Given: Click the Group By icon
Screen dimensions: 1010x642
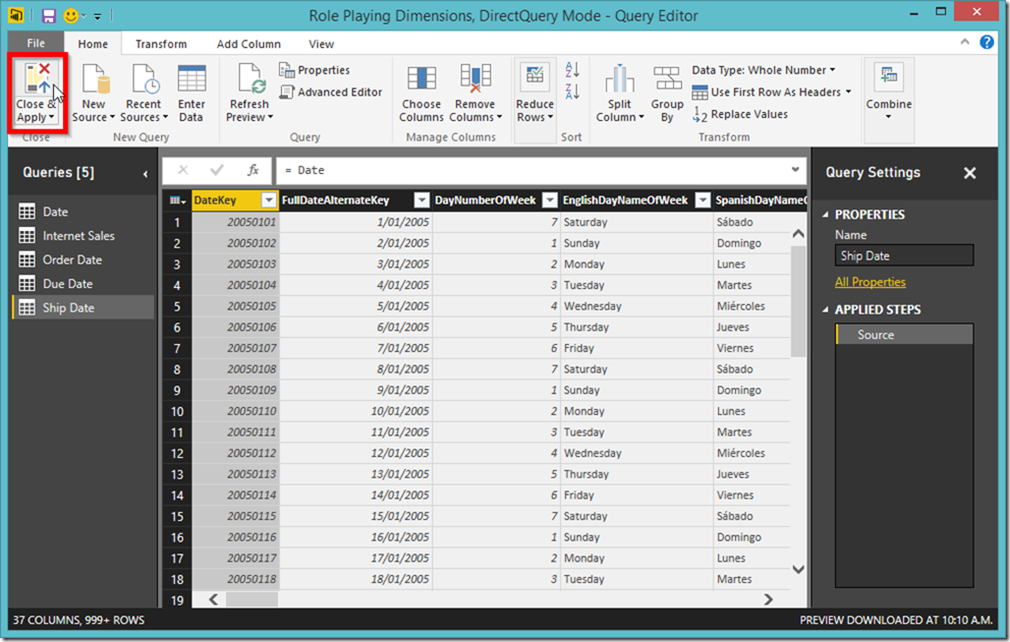Looking at the screenshot, I should pyautogui.click(x=667, y=79).
